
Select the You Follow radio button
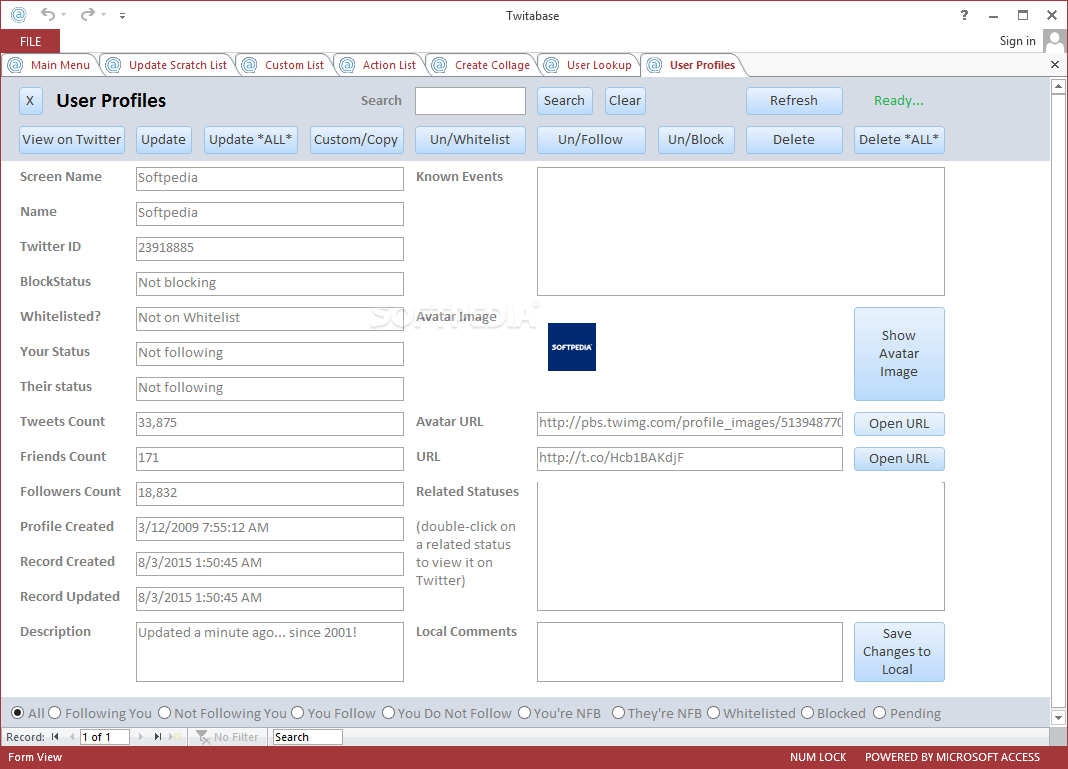pos(298,712)
